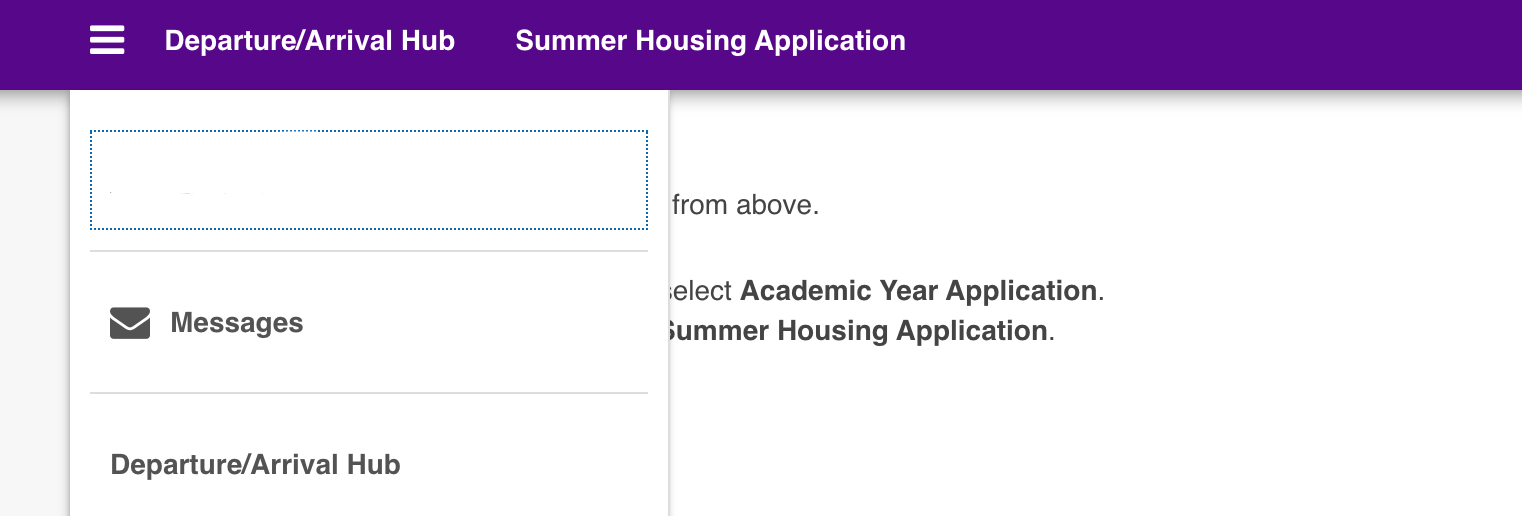Screen dimensions: 1522x516
Task: Go to Summer Housing Application in the header
Action: pos(710,41)
